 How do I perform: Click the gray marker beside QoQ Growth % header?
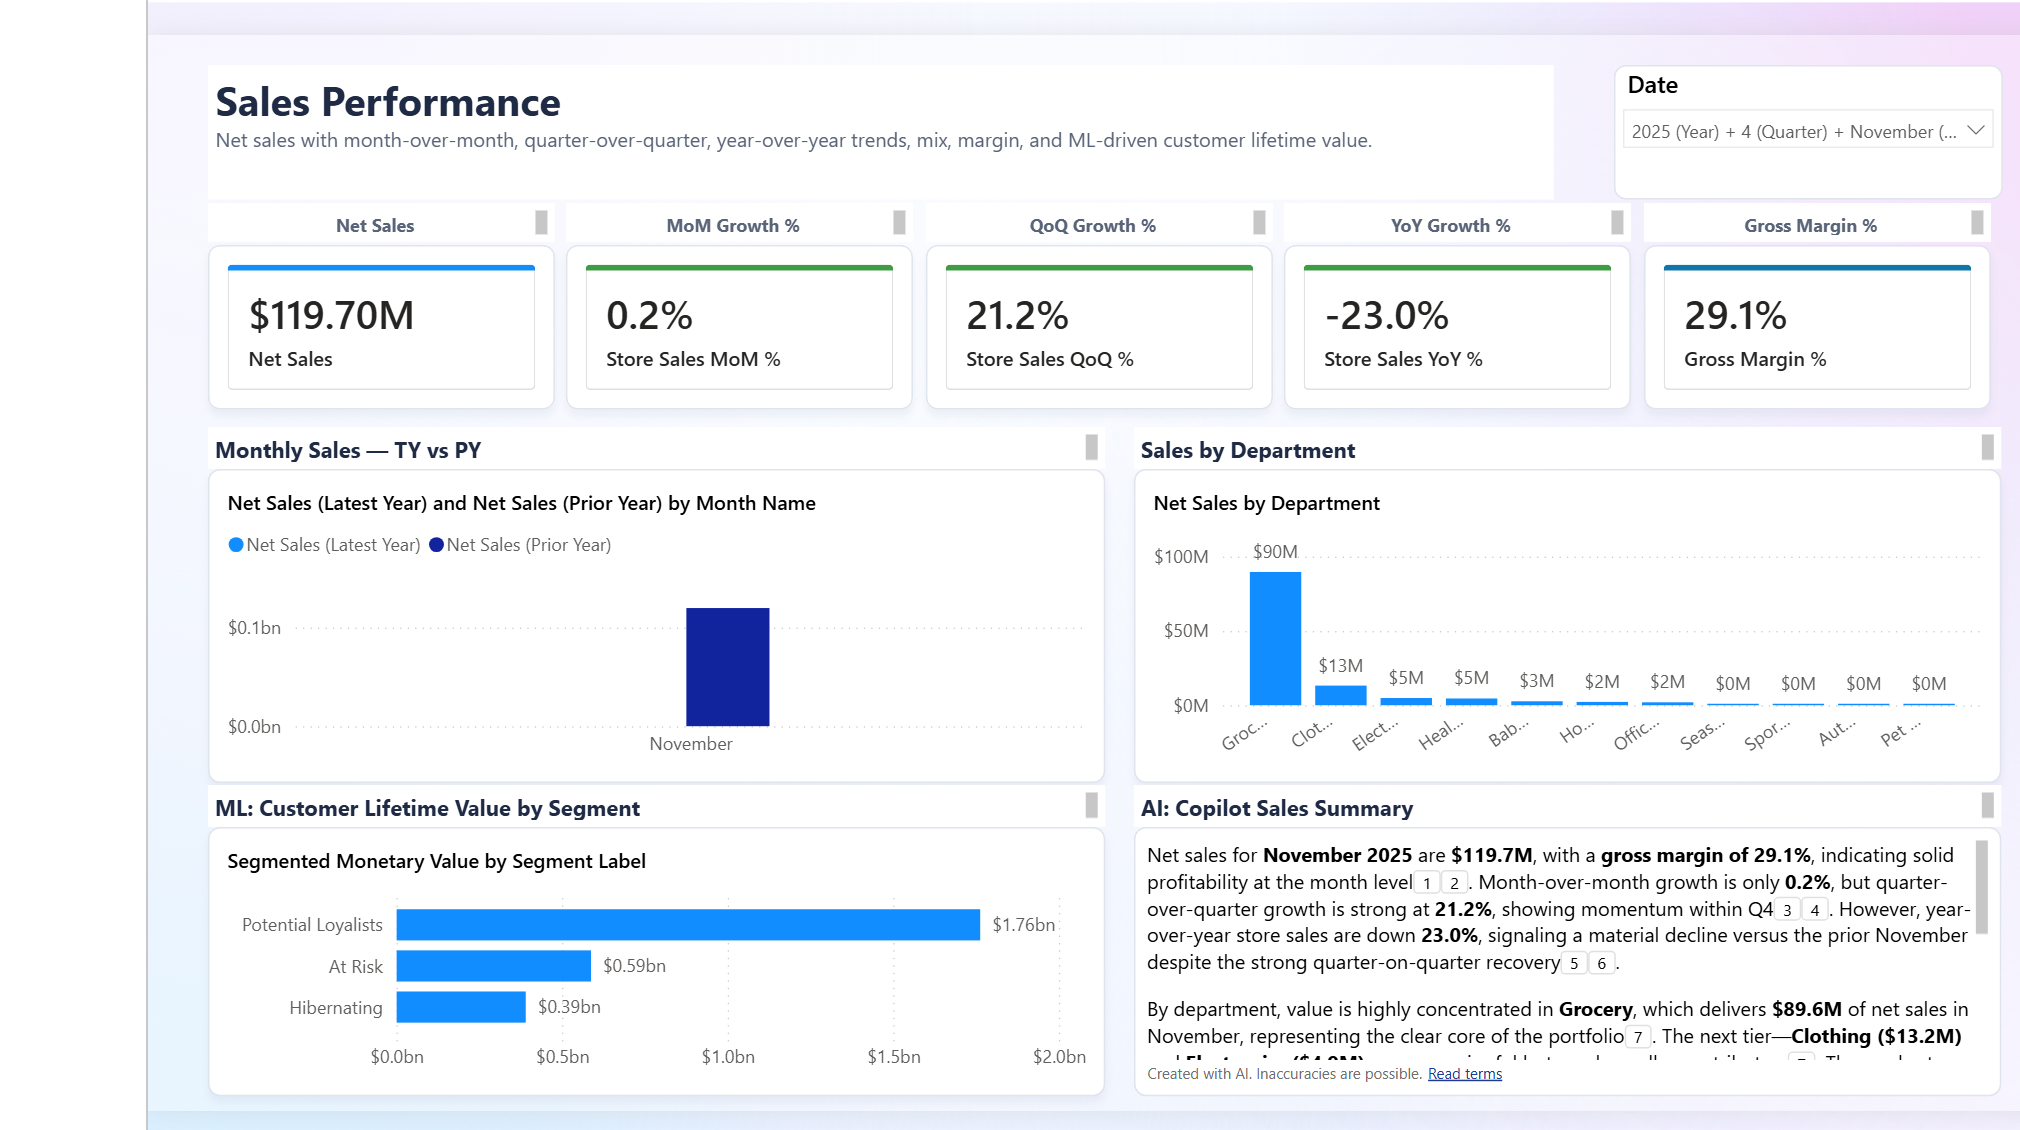[x=1259, y=223]
